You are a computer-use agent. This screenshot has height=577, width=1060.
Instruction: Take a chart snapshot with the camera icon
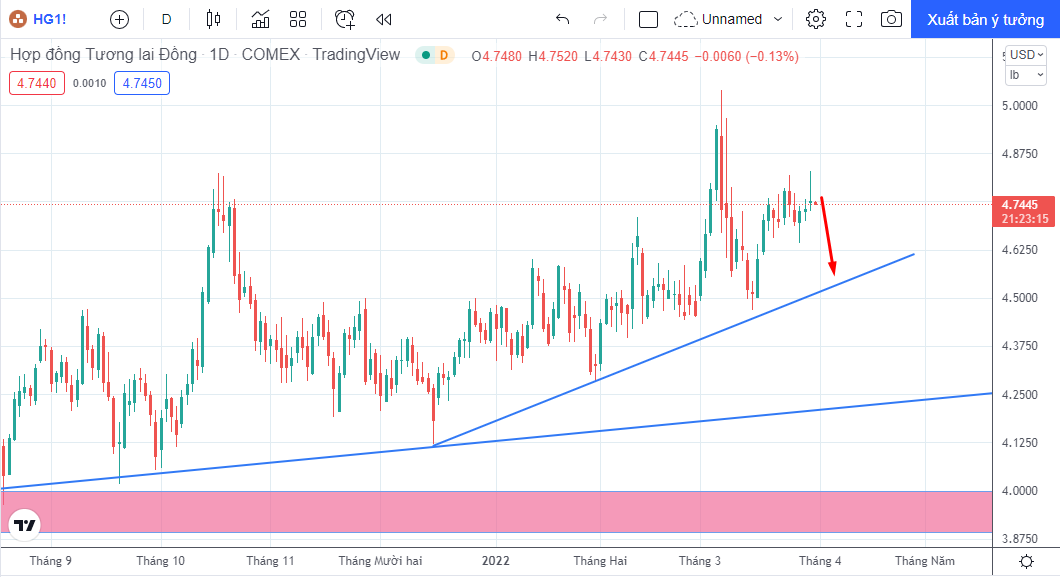tap(891, 19)
